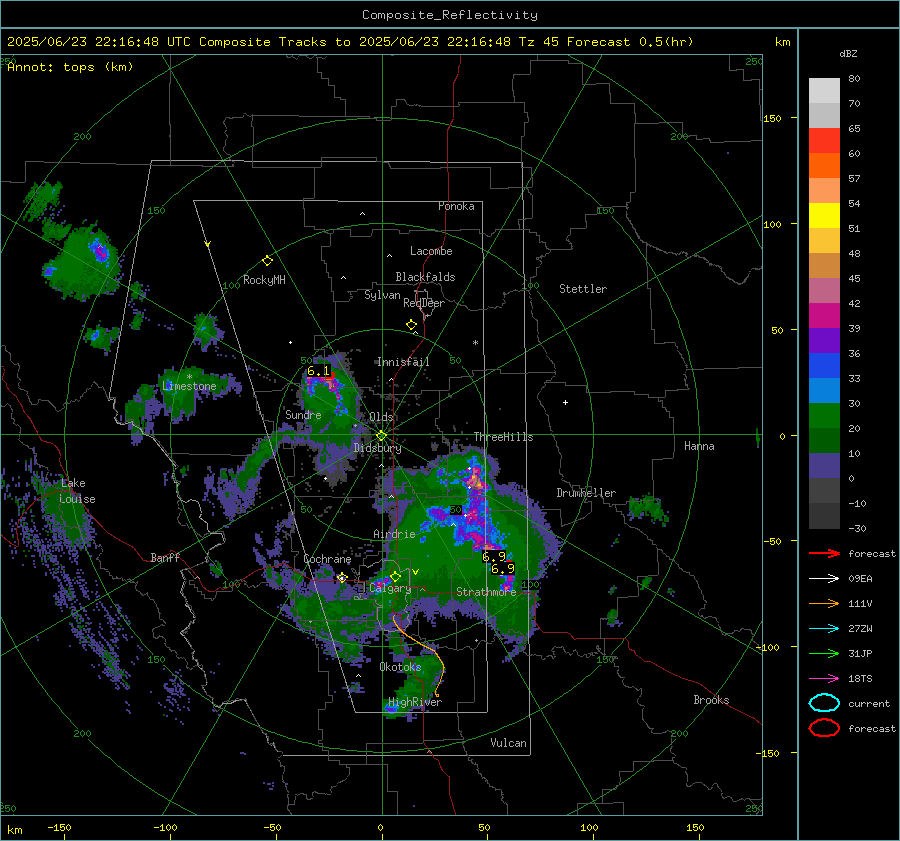Click the RedDeer city label
The width and height of the screenshot is (900, 841).
click(x=424, y=303)
